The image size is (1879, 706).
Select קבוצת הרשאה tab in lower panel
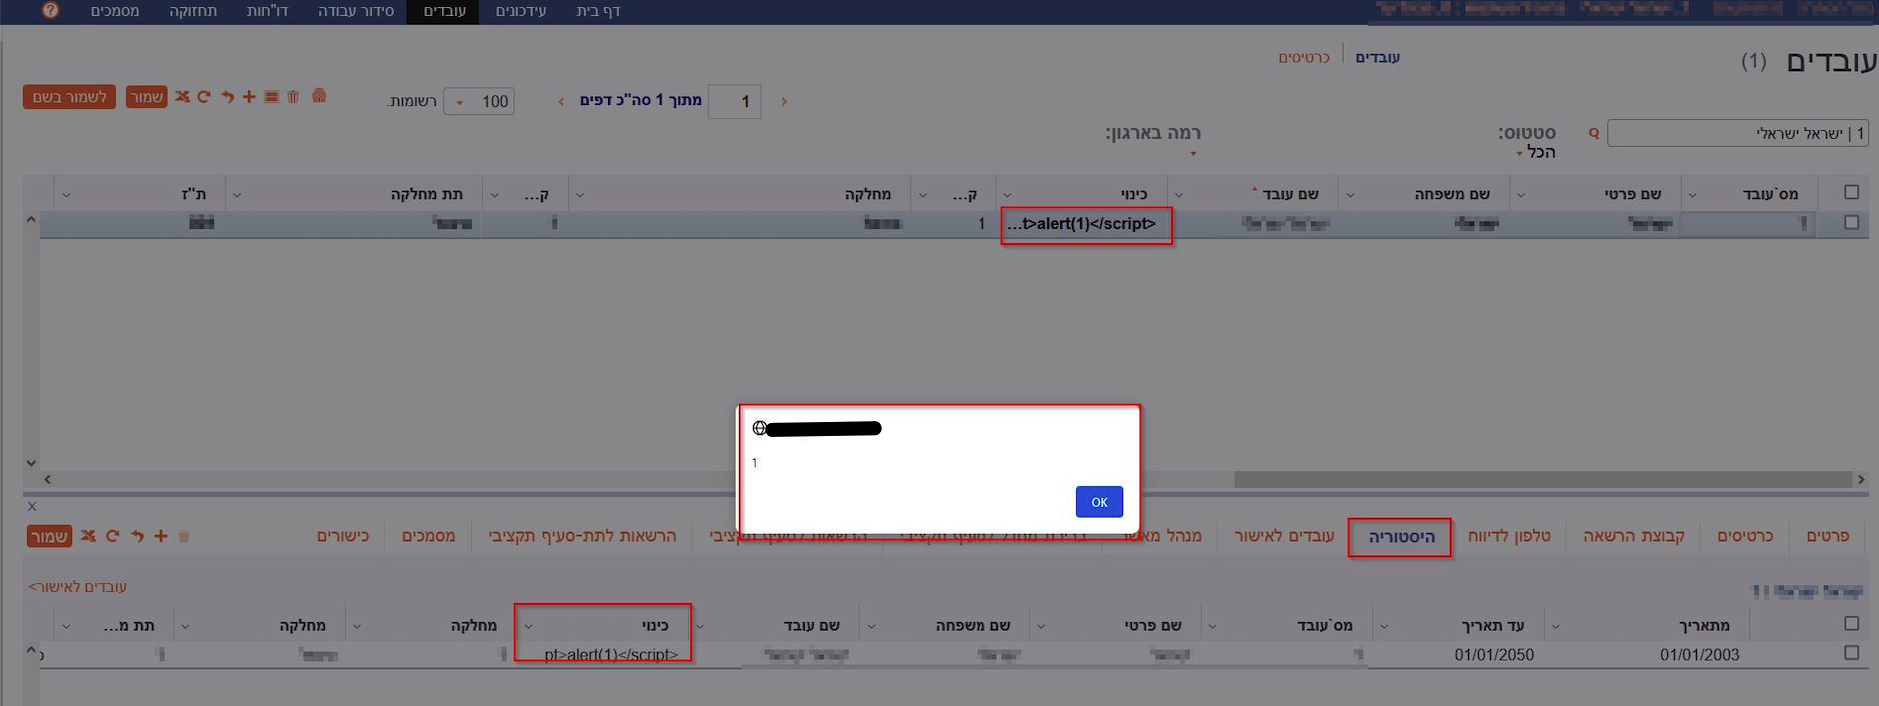point(1633,536)
